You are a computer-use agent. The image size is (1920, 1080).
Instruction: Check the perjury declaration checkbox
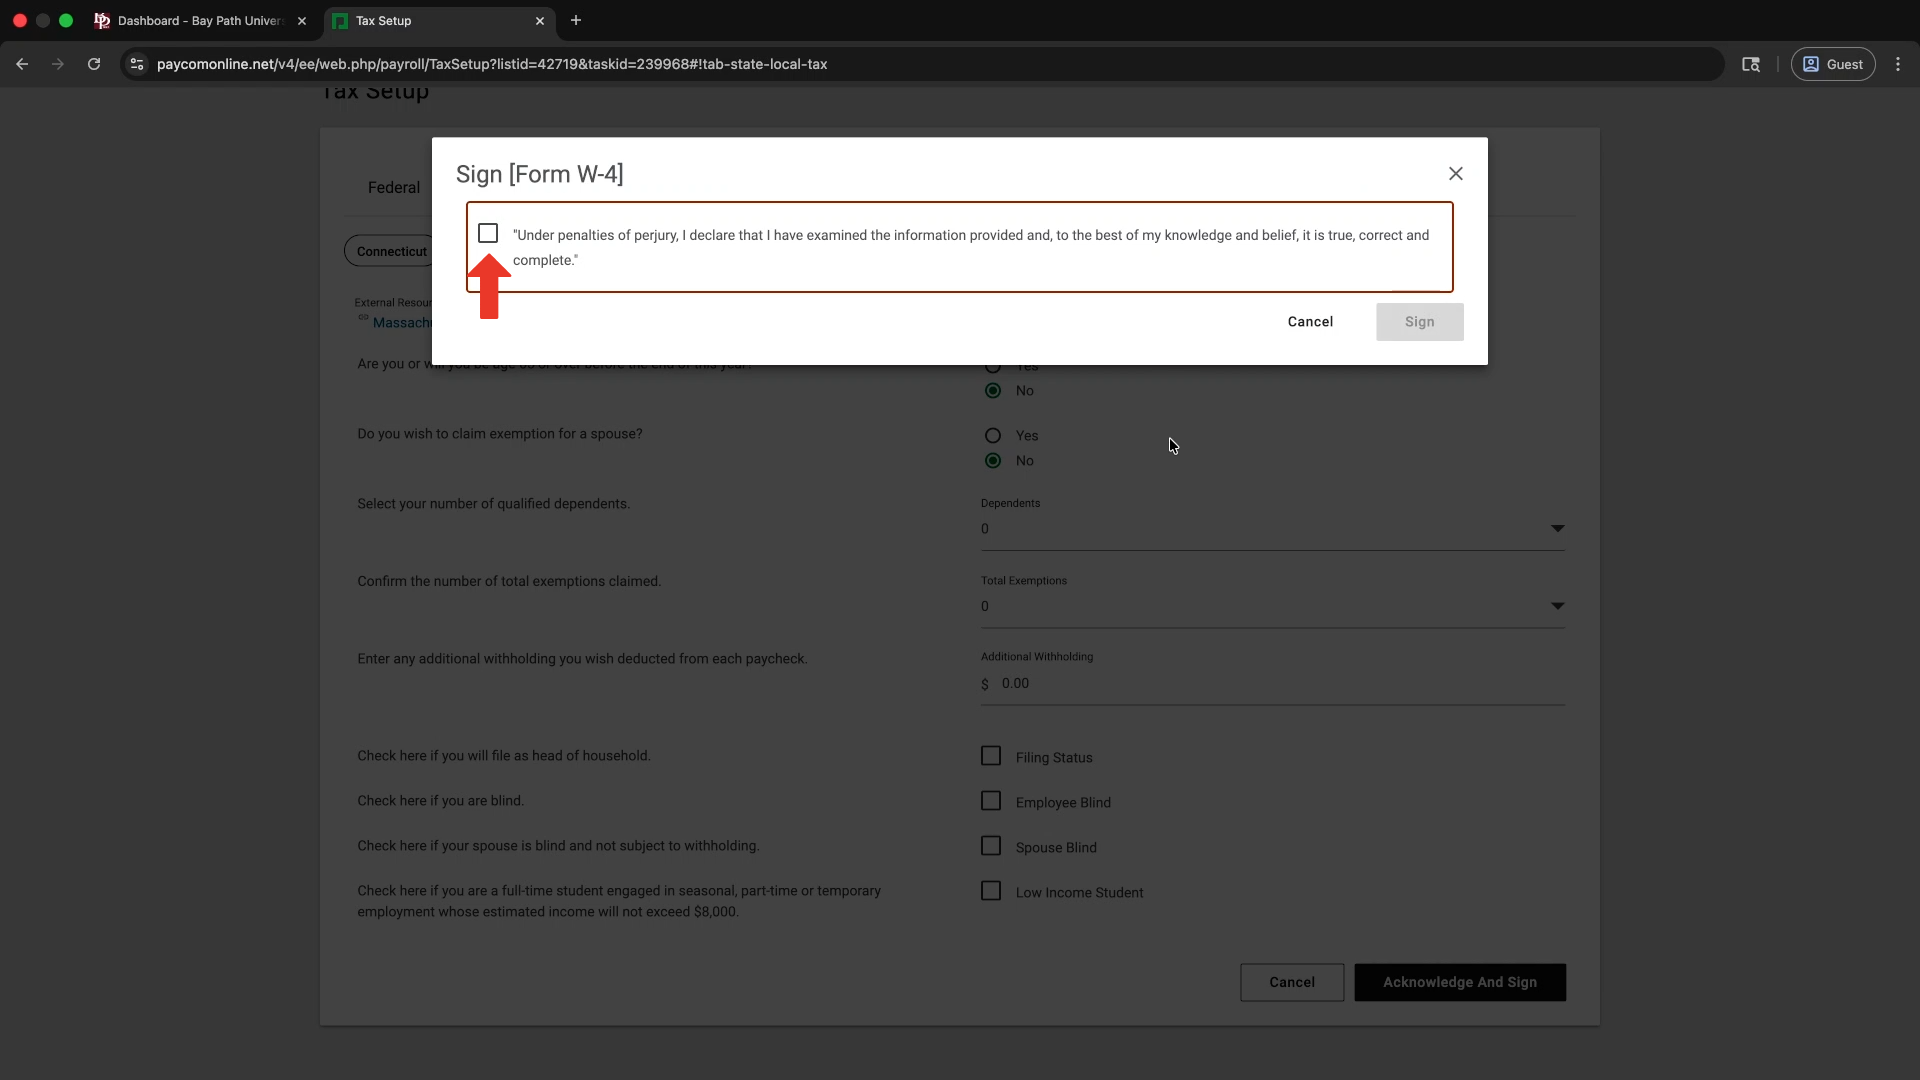(488, 233)
